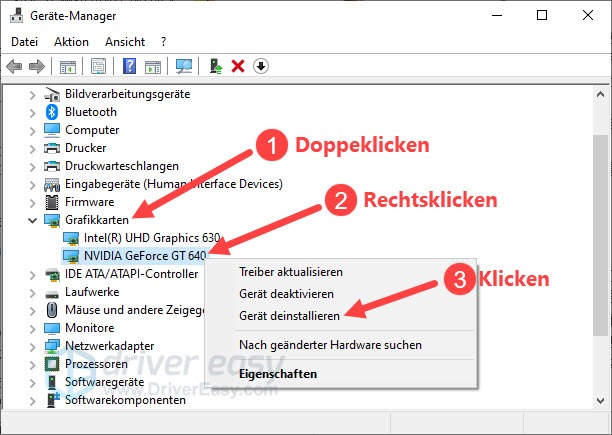612x435 pixels.
Task: Click the blue Help question-mark toolbar icon
Action: pos(129,66)
